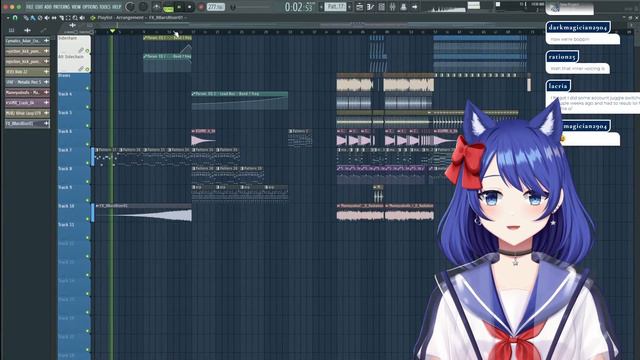Click the Channel rack view icon
The height and width of the screenshot is (360, 640).
pos(382,7)
